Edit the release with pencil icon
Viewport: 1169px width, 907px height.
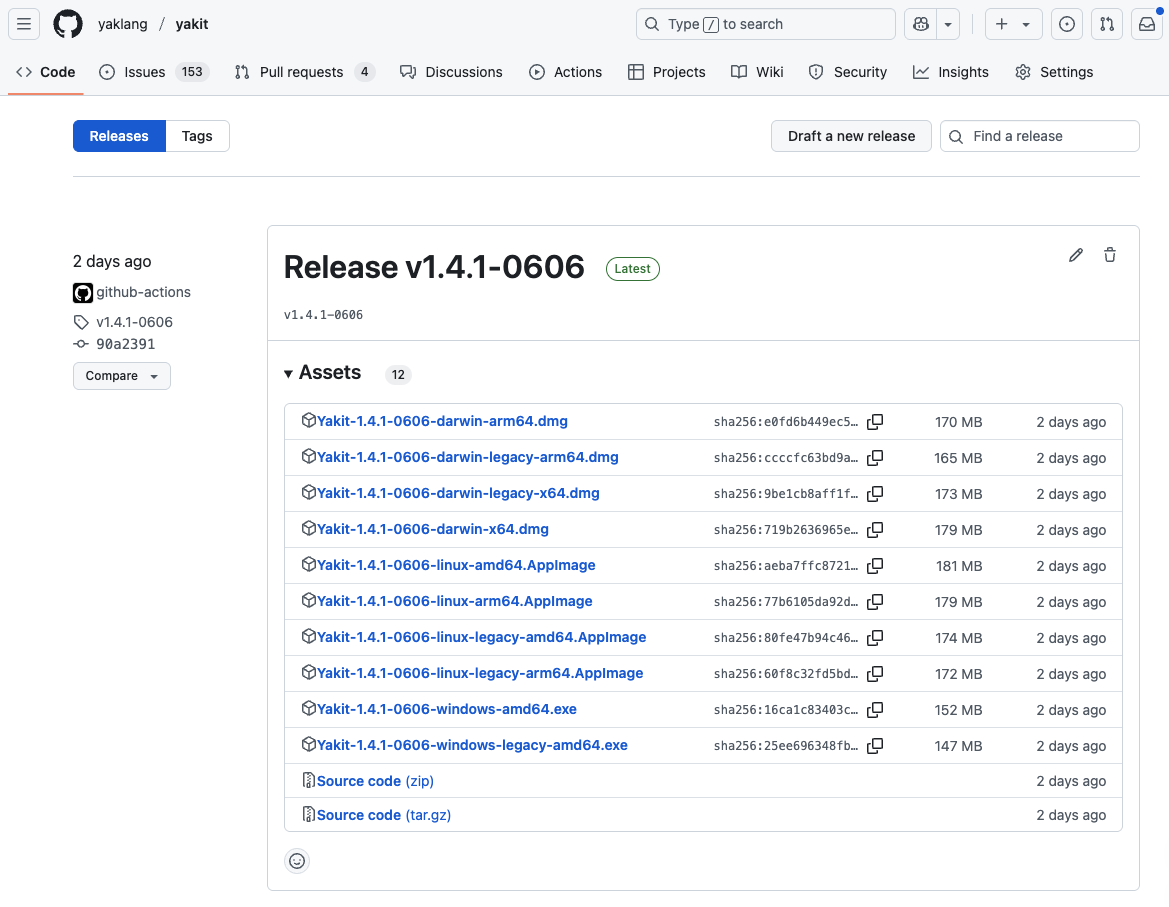tap(1075, 256)
